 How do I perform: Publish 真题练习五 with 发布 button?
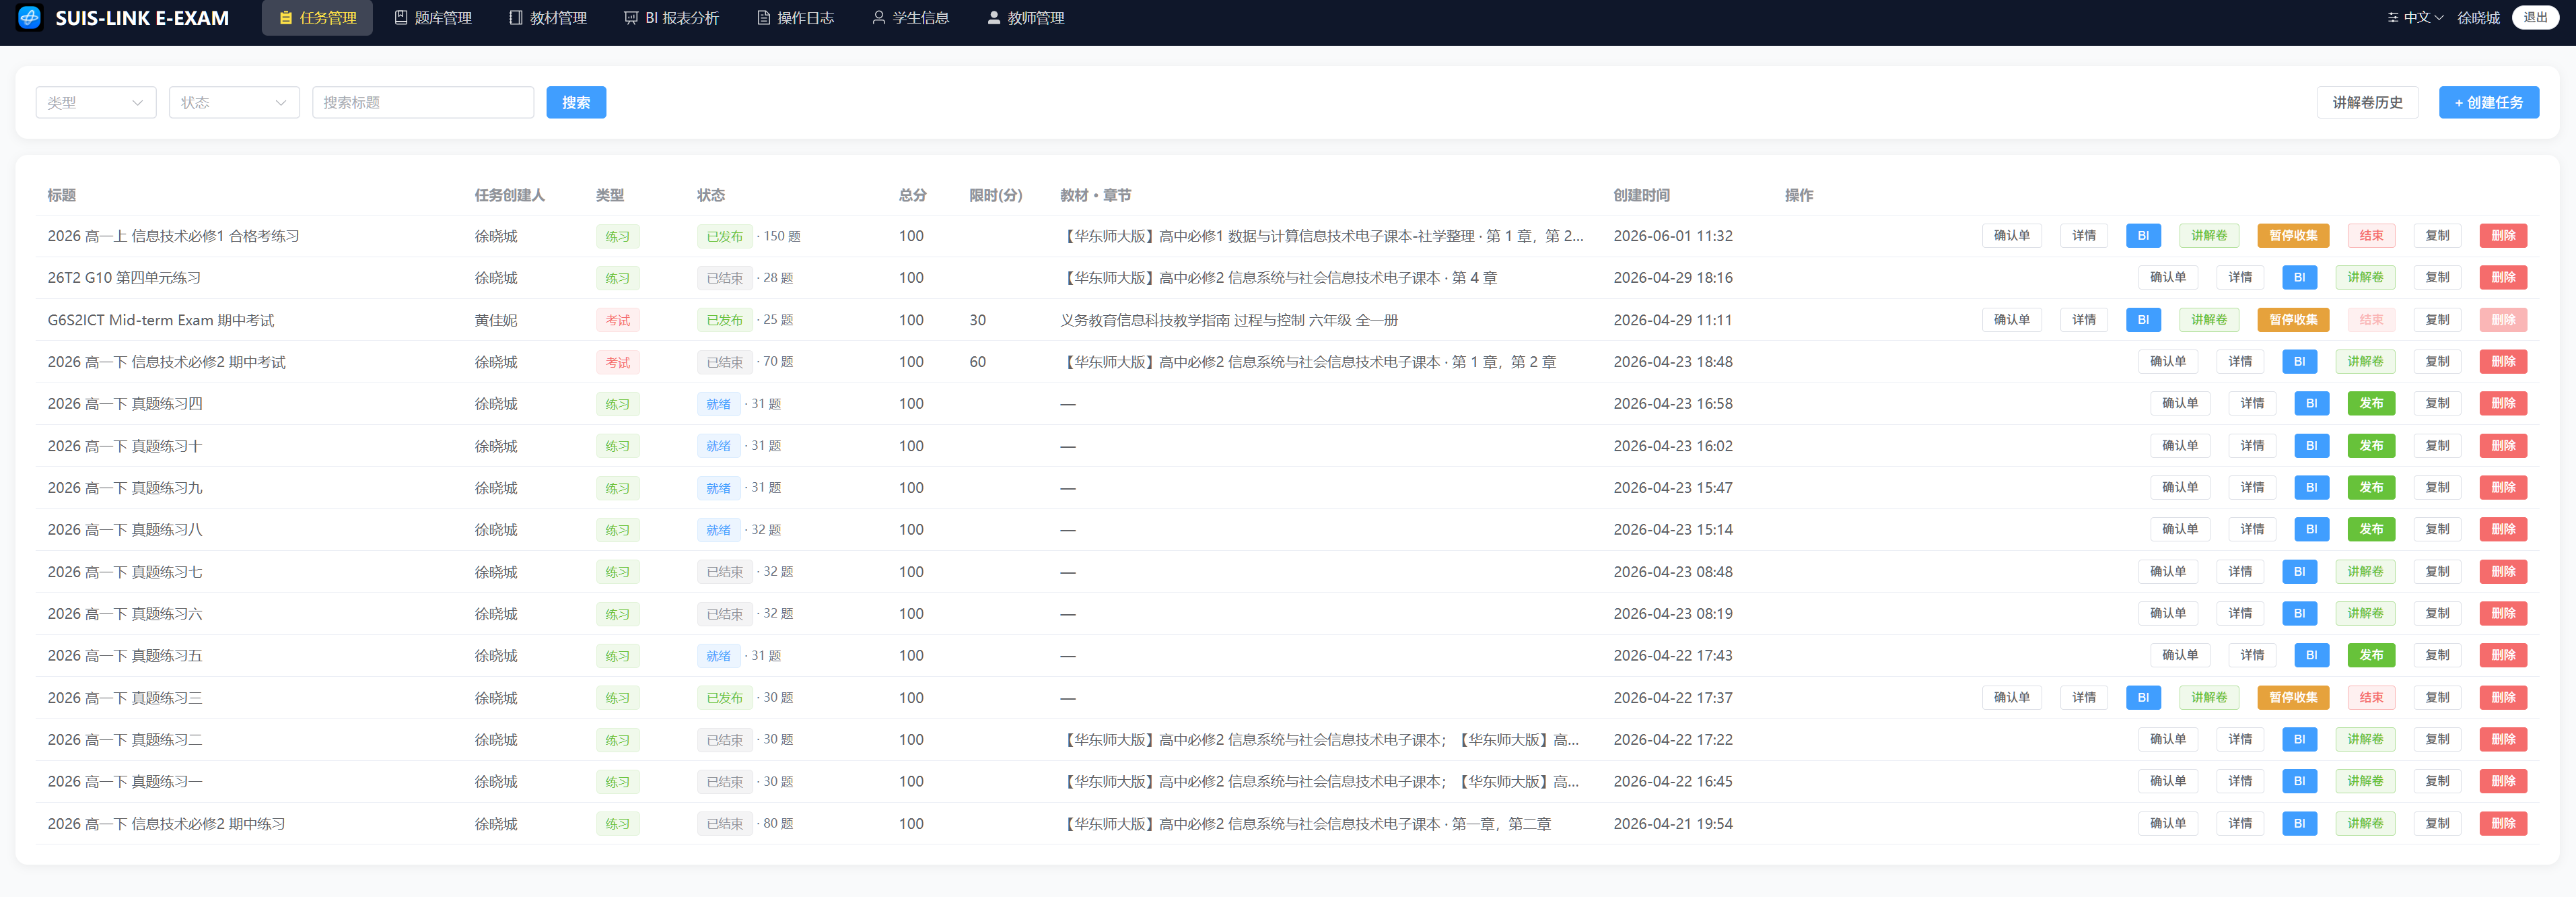(2371, 656)
